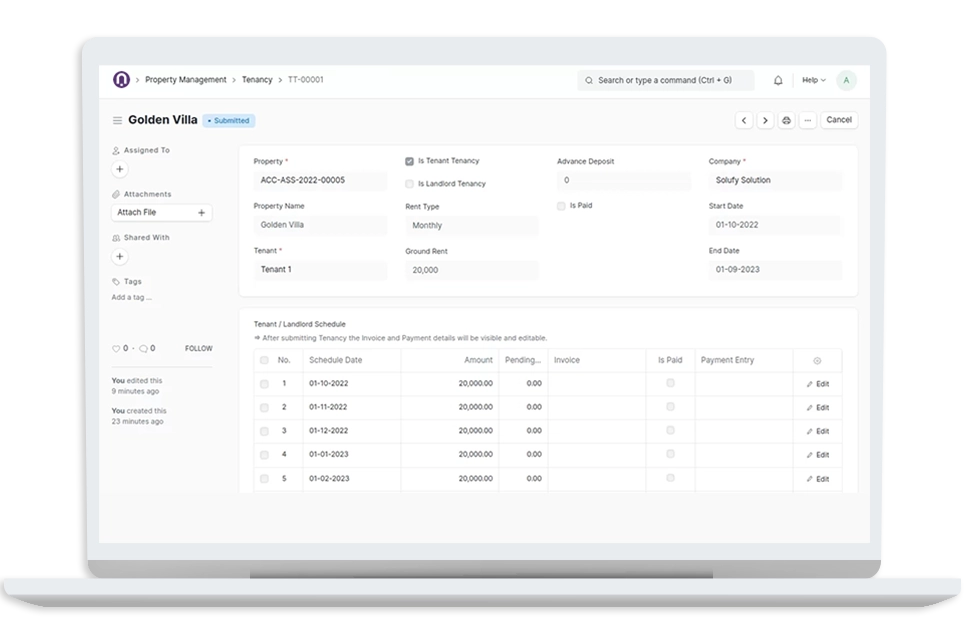Add an assignee with plus icon
This screenshot has width=966, height=619.
120,170
